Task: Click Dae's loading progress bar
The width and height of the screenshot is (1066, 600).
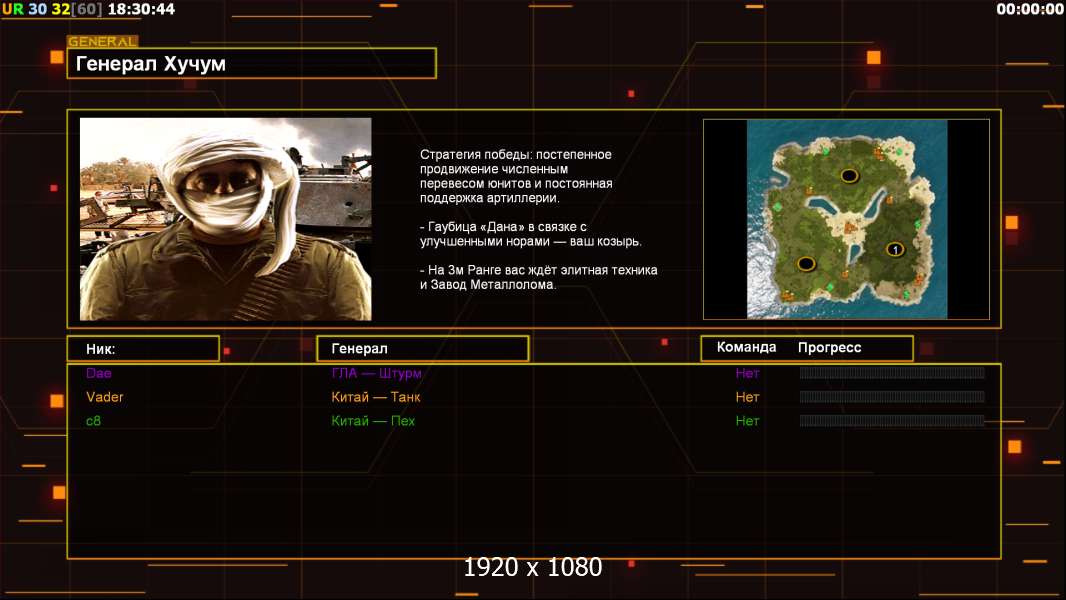Action: tap(892, 373)
